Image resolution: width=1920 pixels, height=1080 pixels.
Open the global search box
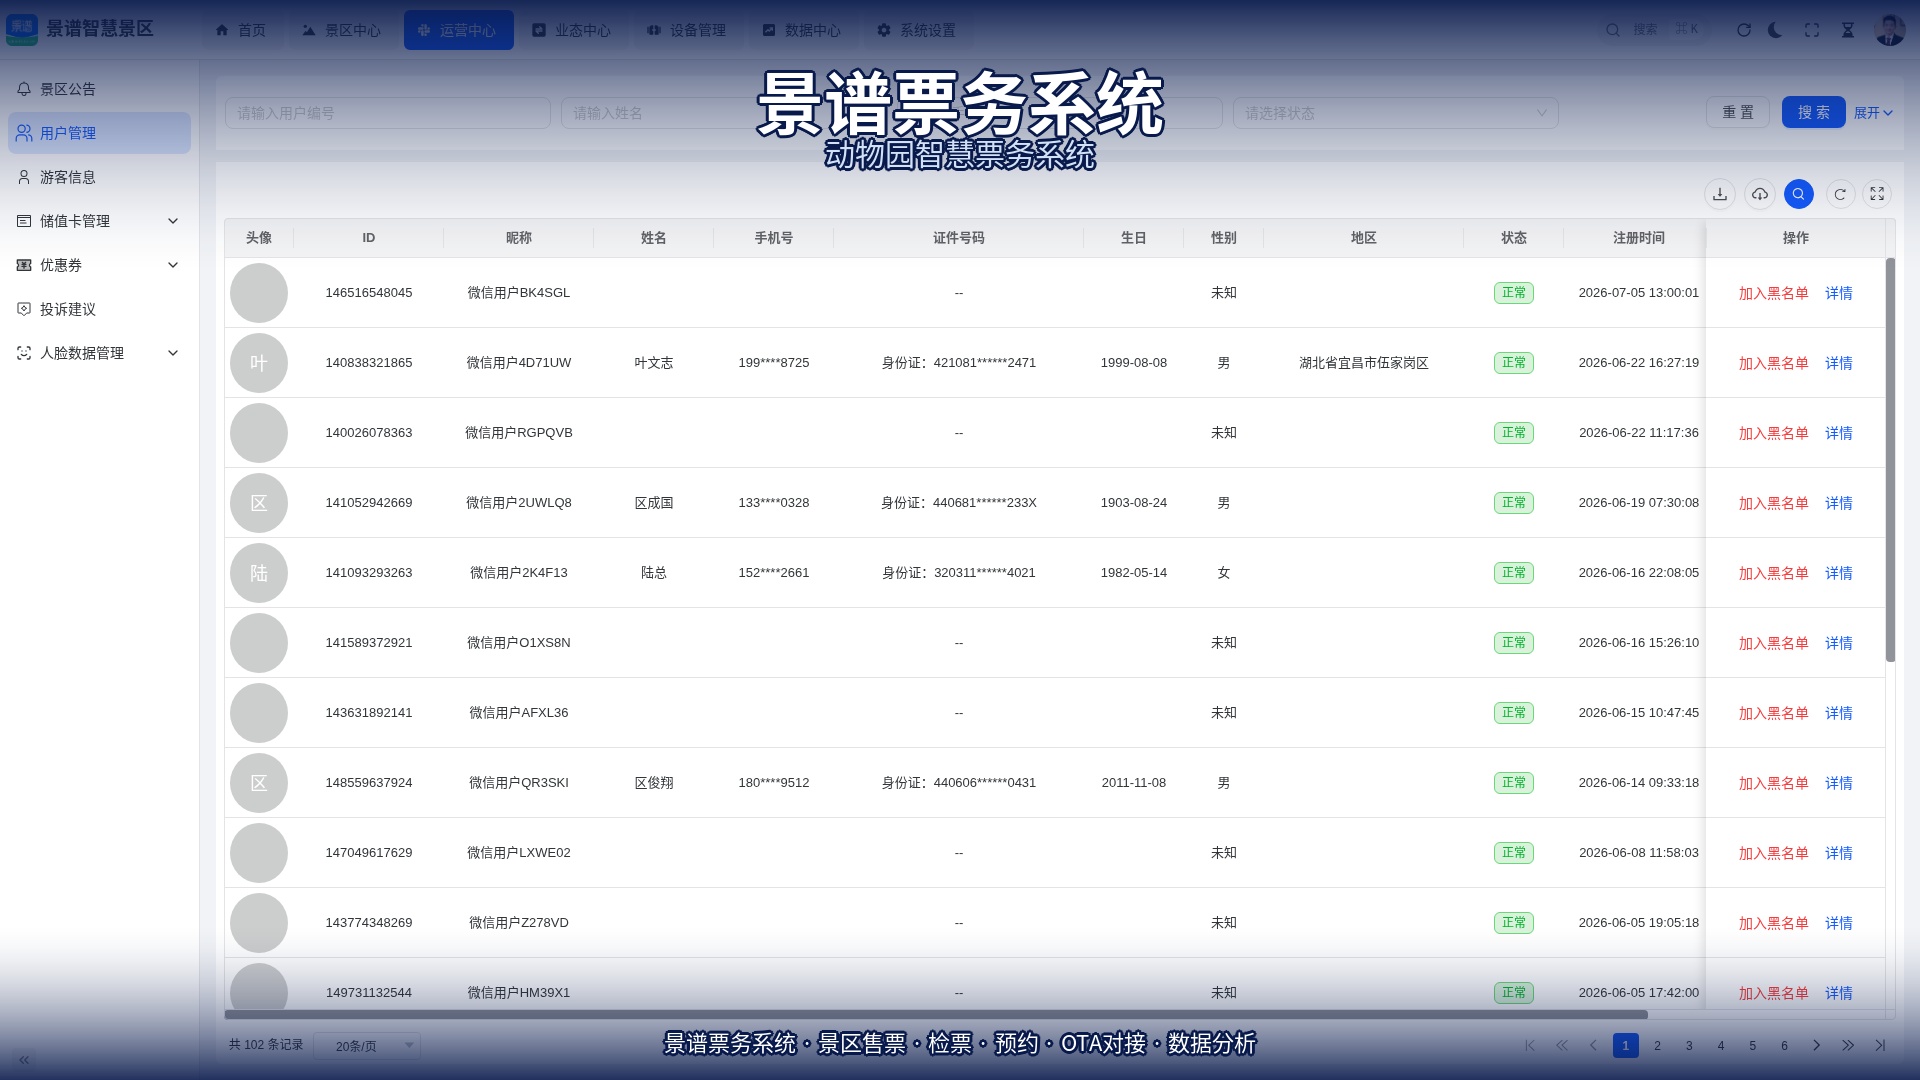point(1655,30)
